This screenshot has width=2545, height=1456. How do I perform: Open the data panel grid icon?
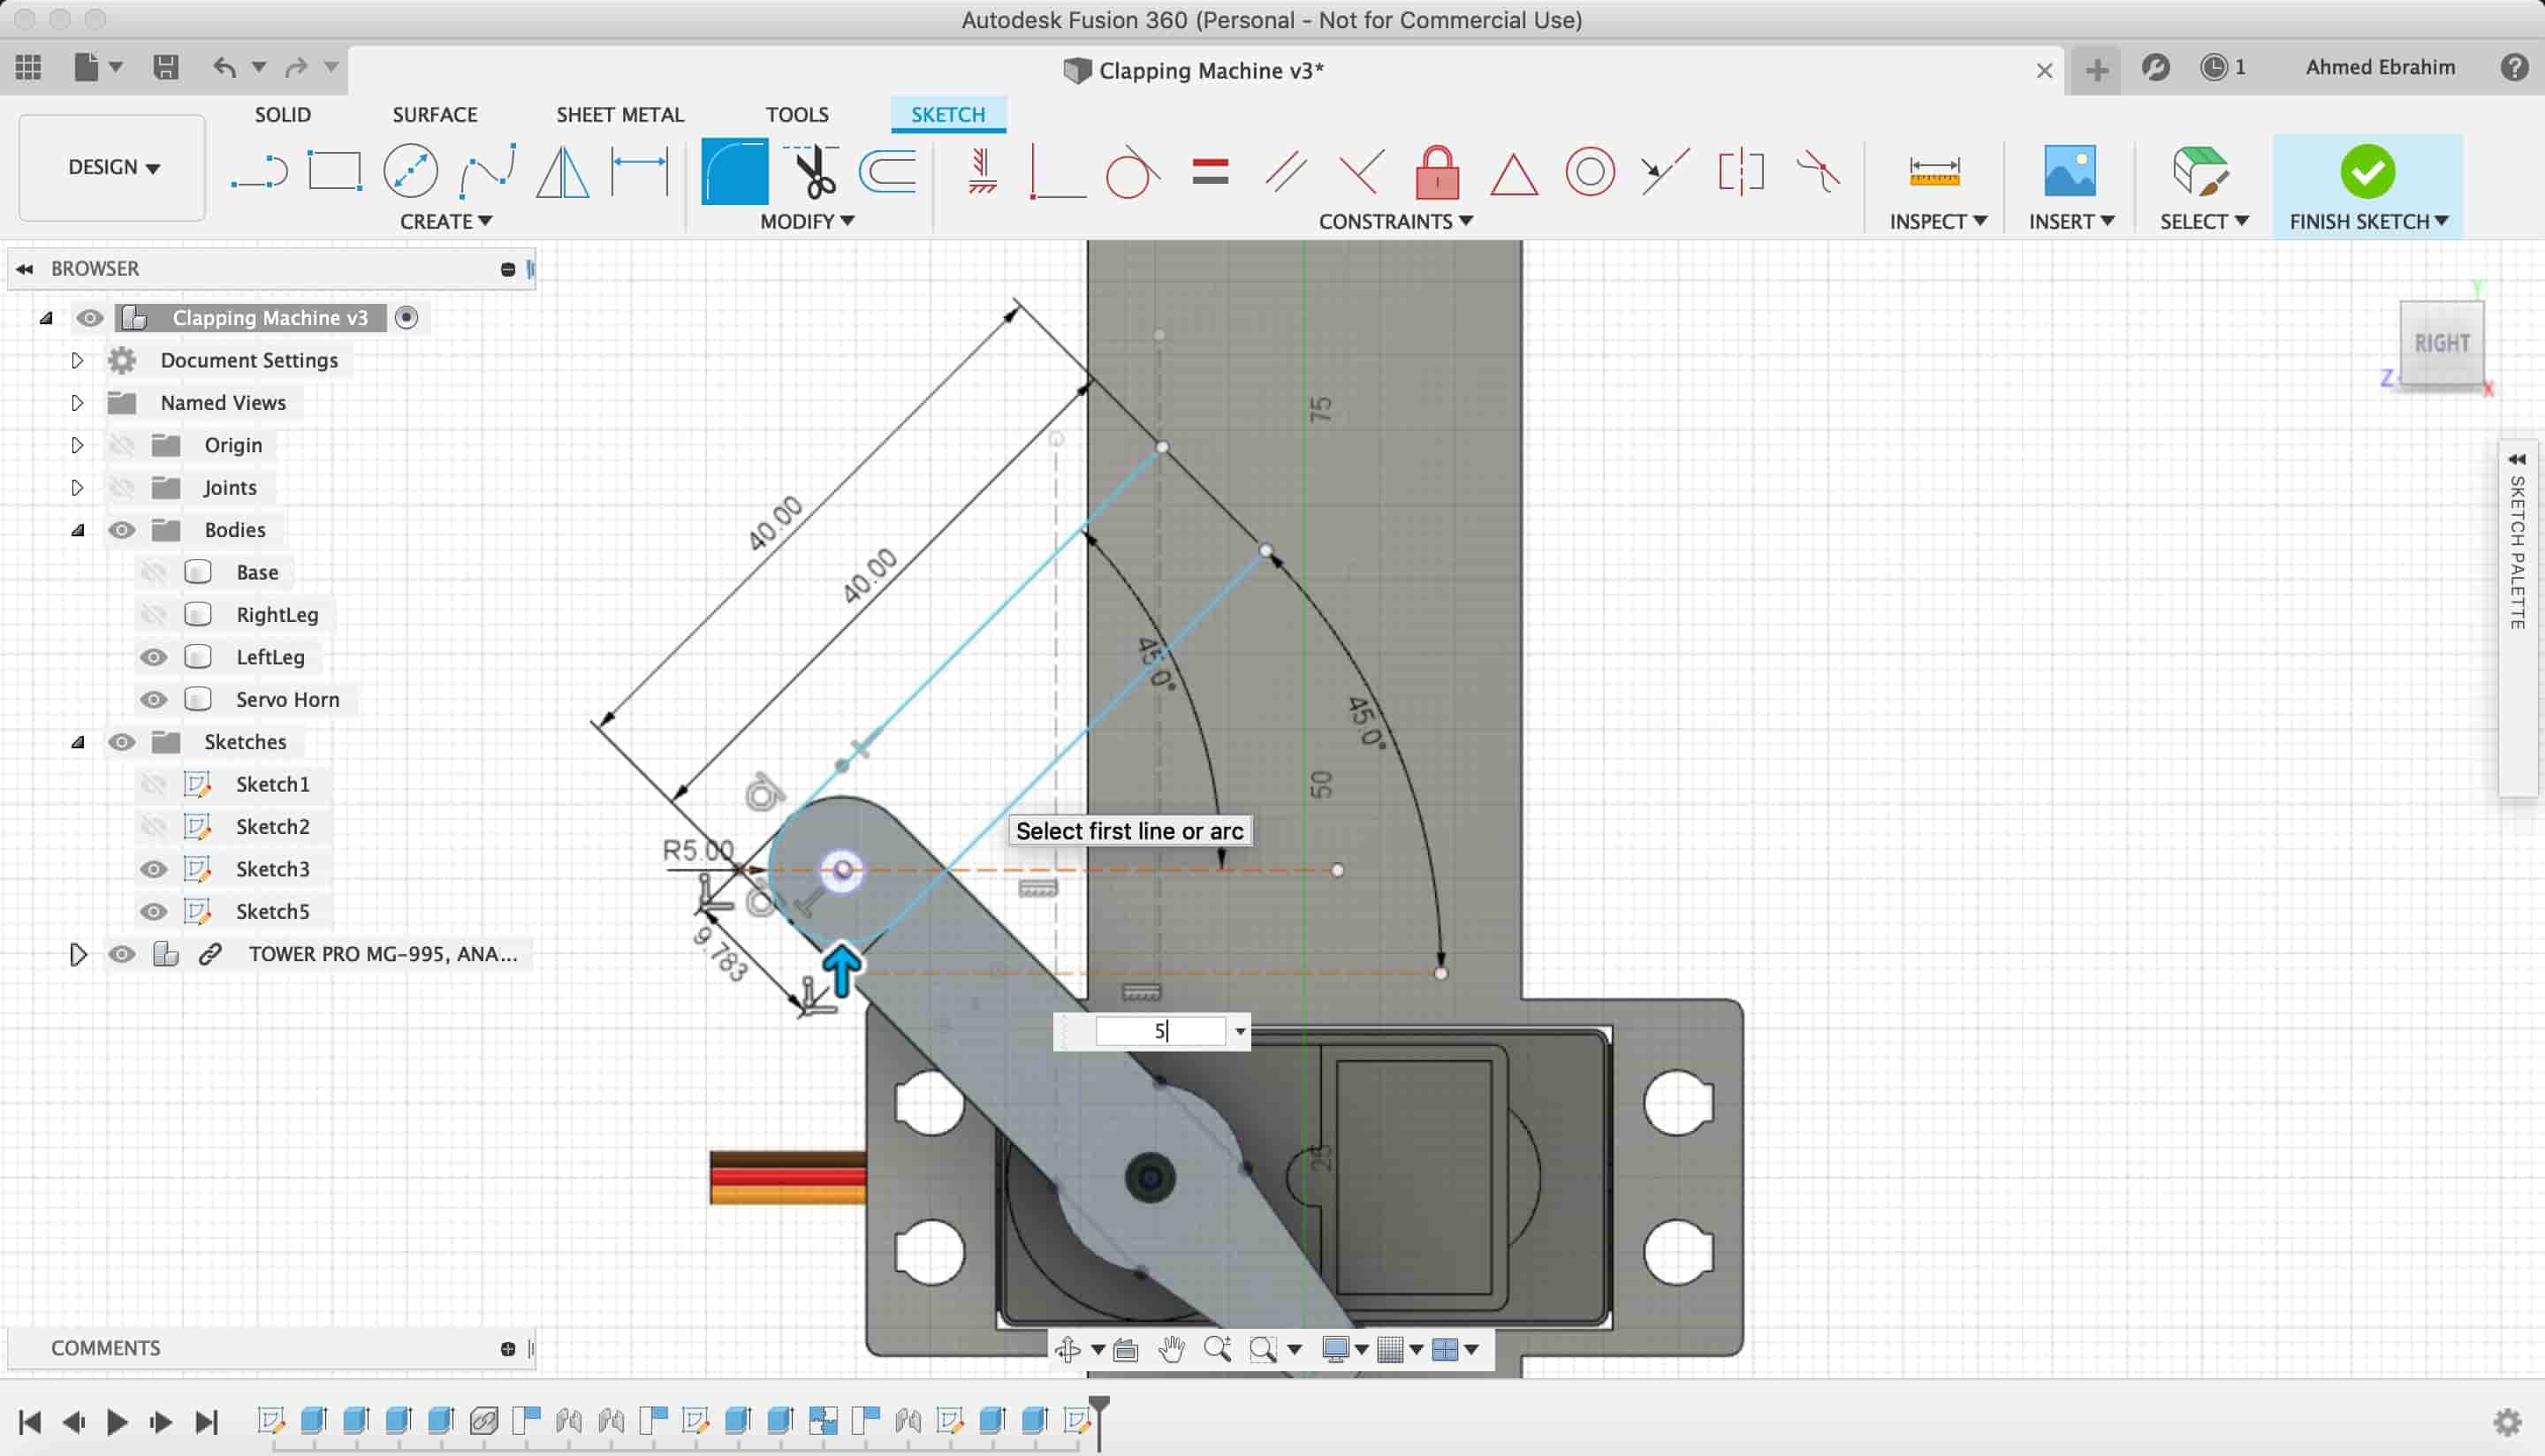click(x=28, y=67)
